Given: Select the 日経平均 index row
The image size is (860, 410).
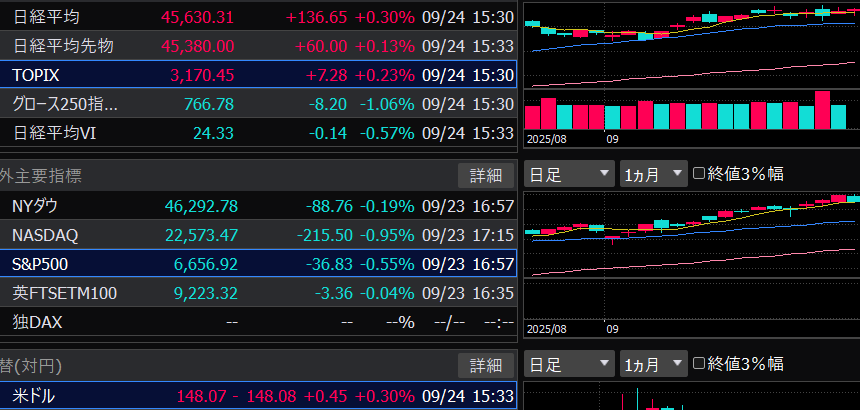Looking at the screenshot, I should click(x=258, y=17).
